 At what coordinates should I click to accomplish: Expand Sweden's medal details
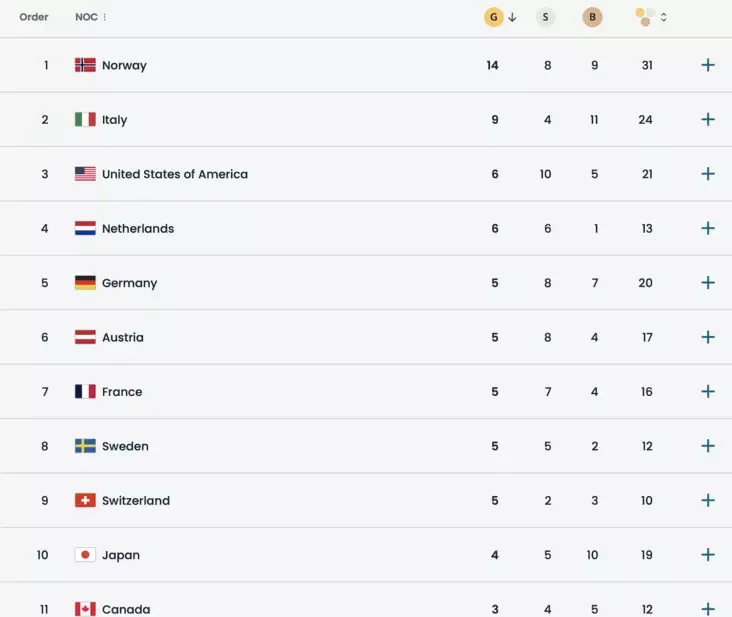pyautogui.click(x=708, y=446)
